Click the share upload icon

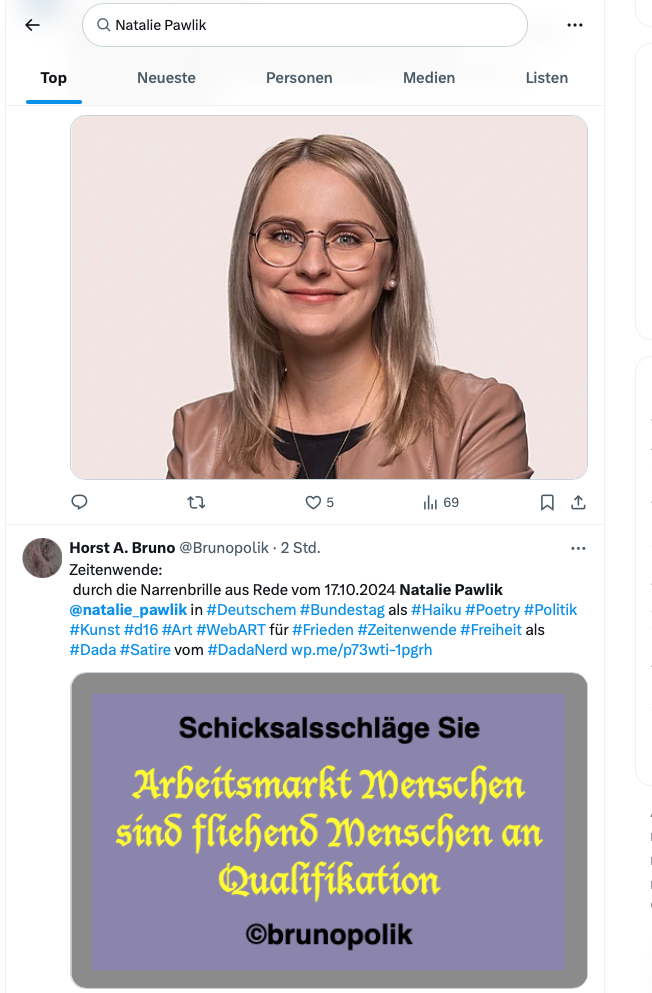pyautogui.click(x=578, y=502)
